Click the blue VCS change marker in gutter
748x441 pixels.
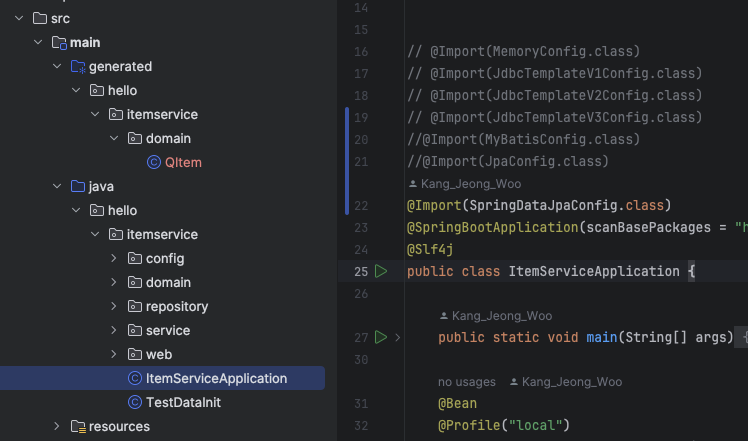point(347,161)
